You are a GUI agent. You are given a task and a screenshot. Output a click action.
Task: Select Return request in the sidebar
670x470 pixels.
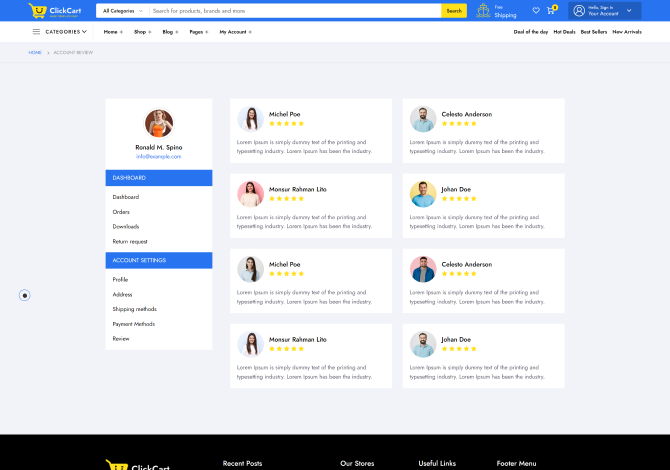[x=130, y=241]
